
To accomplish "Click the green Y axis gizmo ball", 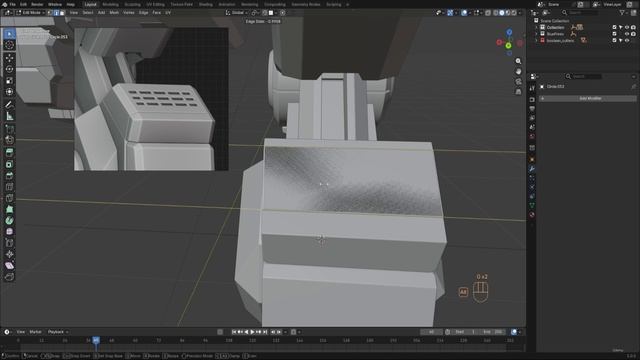I will pyautogui.click(x=509, y=46).
